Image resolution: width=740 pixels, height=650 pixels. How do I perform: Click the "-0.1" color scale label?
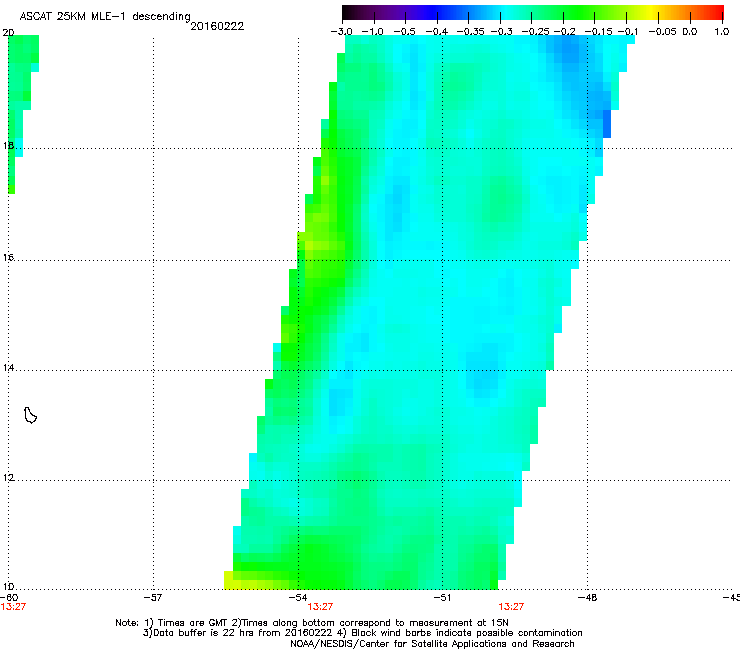click(628, 32)
